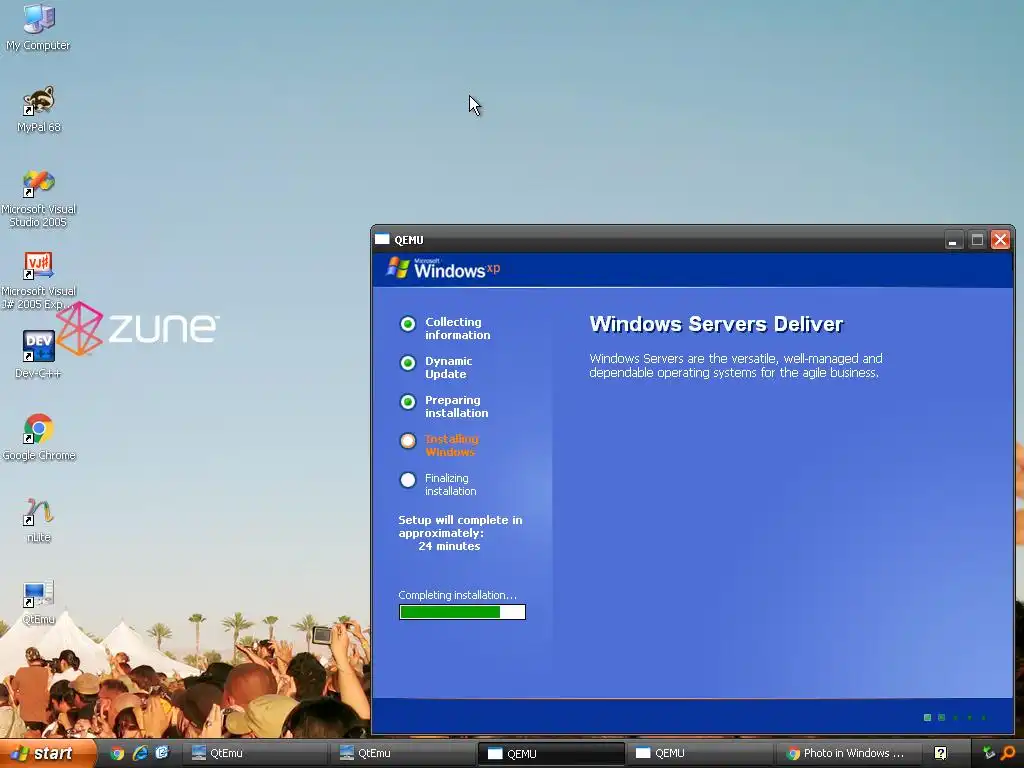1024x768 pixels.
Task: Click the orange magnifier tray icon
Action: [x=1008, y=753]
